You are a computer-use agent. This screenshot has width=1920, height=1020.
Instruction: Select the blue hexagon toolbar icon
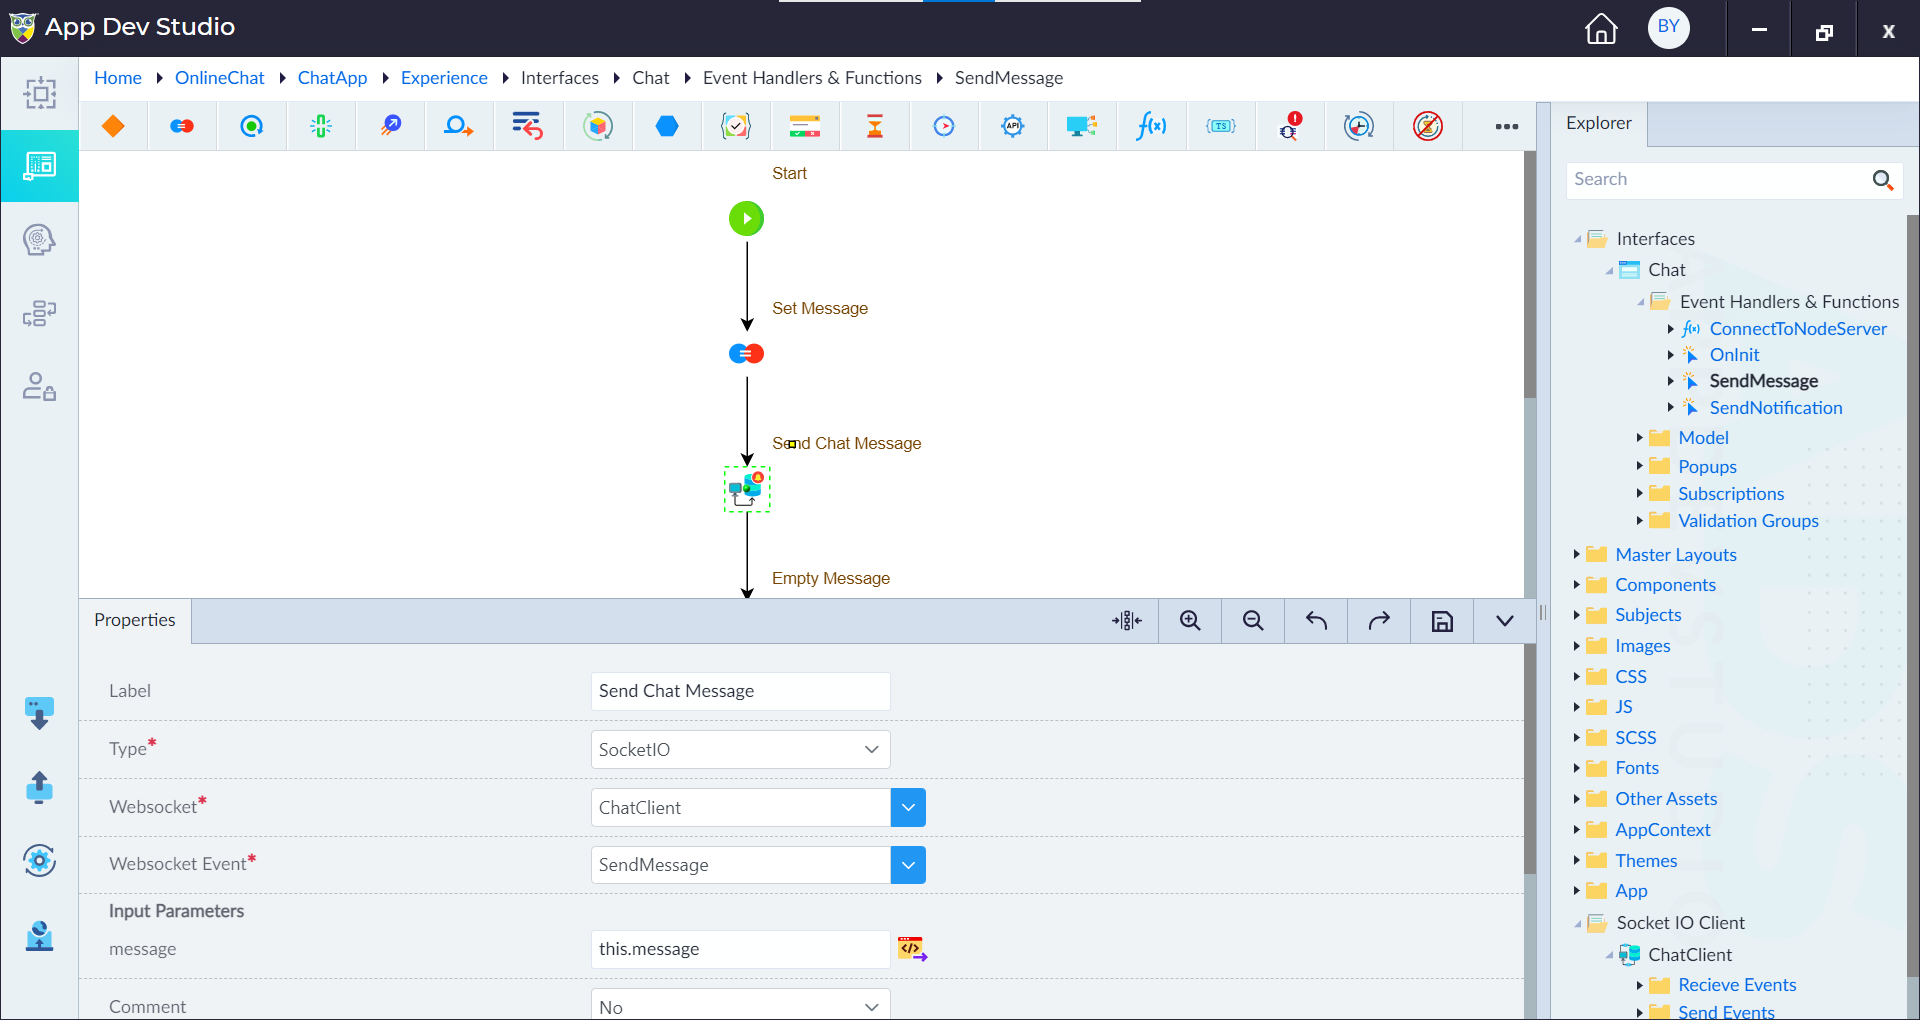click(x=667, y=126)
